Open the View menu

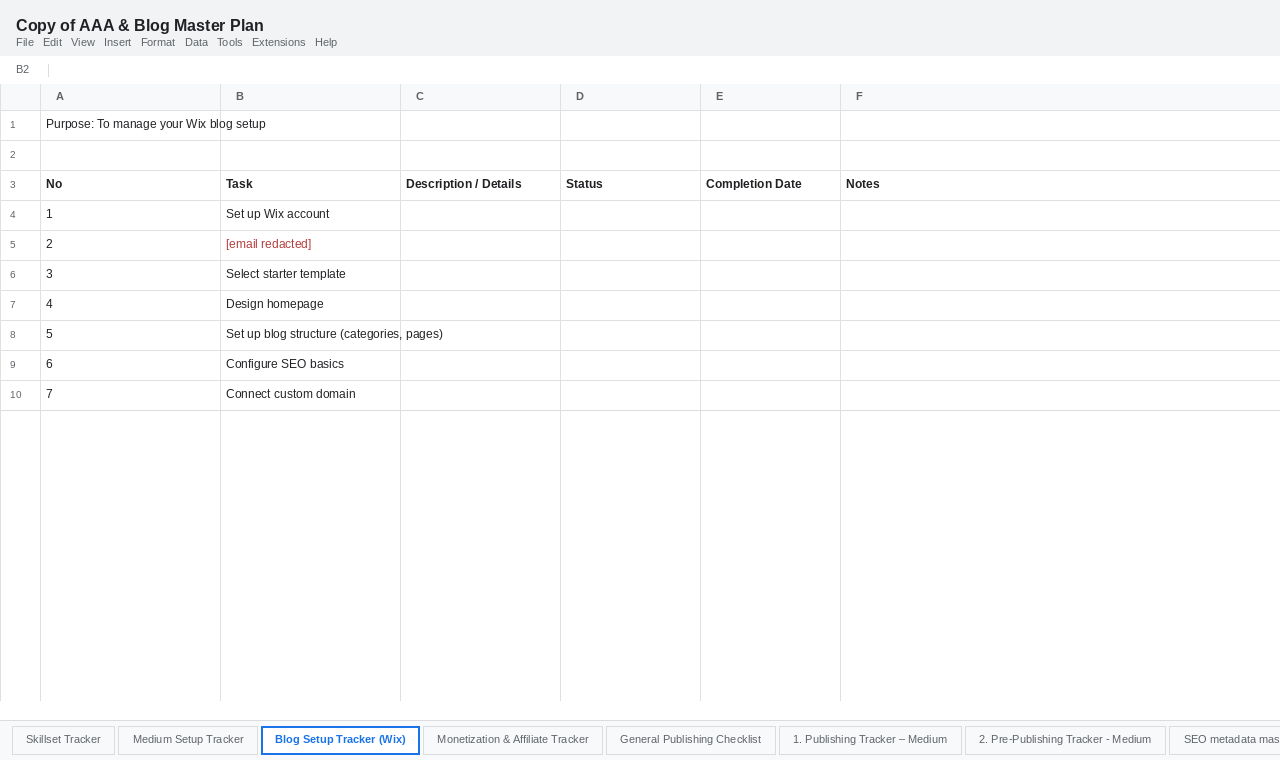pos(83,42)
